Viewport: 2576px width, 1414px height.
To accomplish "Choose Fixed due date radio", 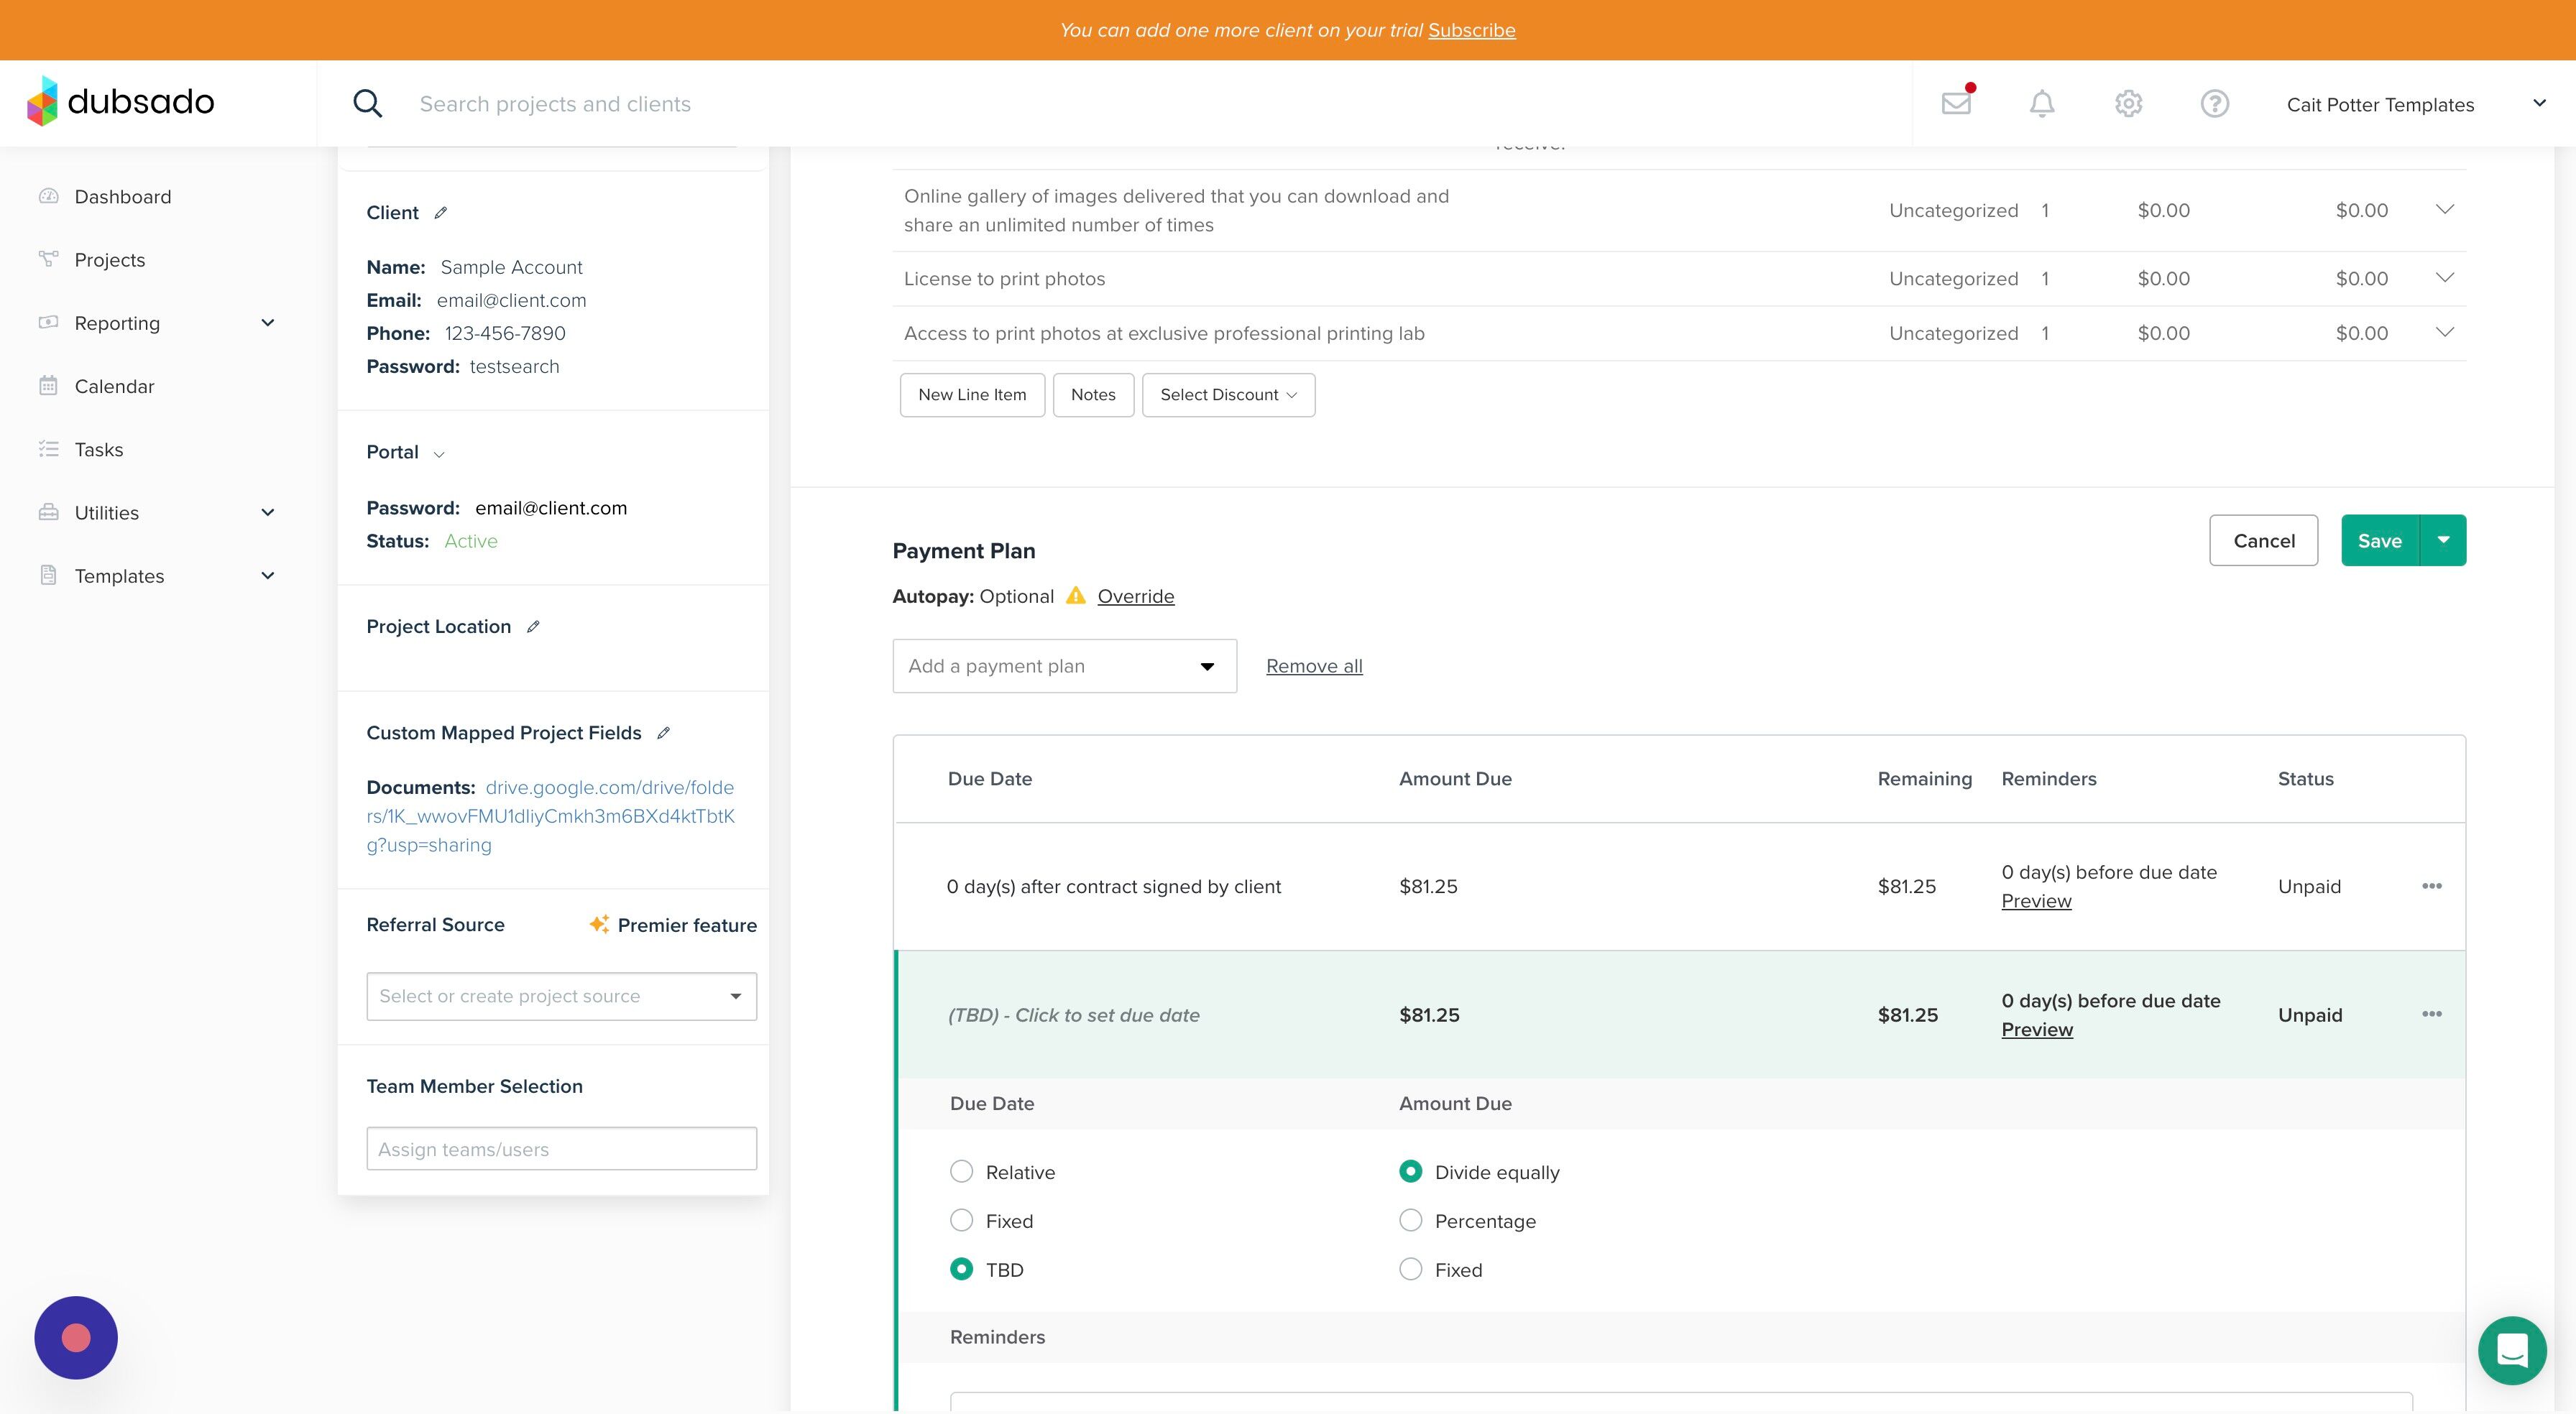I will (961, 1220).
